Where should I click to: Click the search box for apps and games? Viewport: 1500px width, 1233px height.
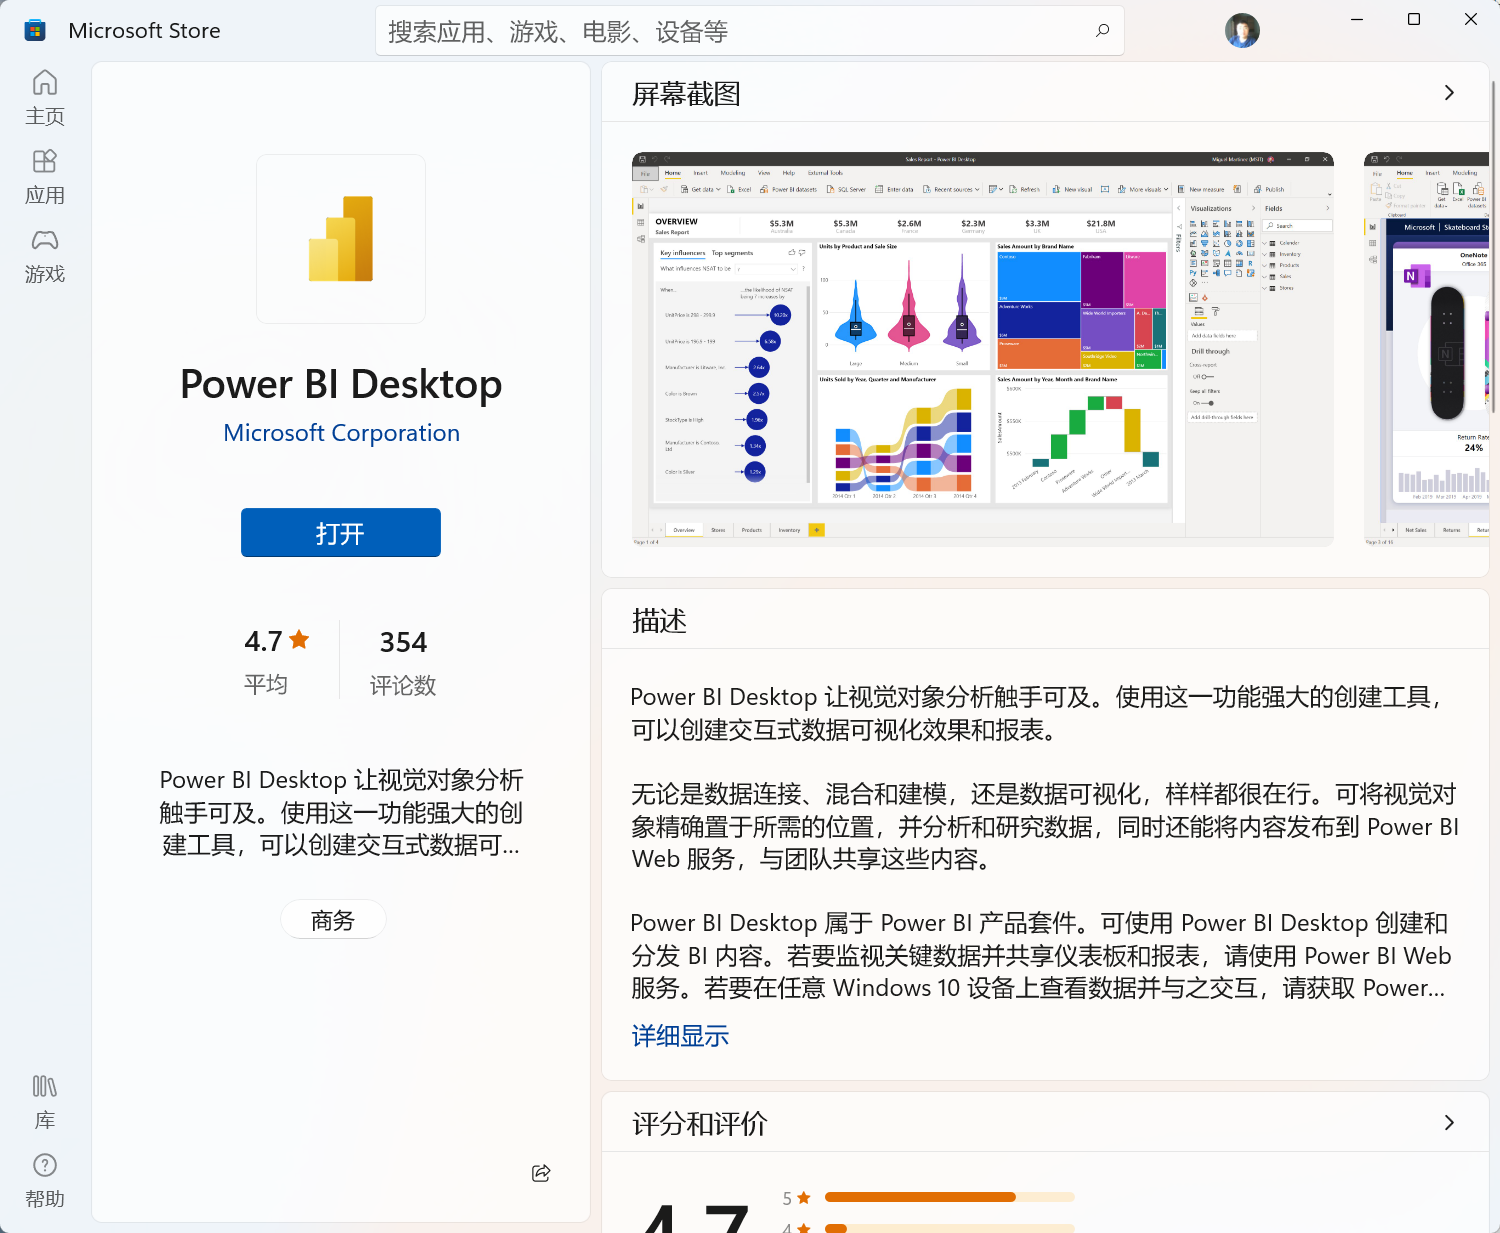point(749,31)
